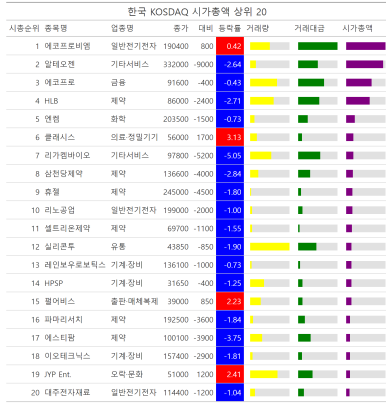Click the 종가 column header
Screen dimensions: 386x404
click(181, 28)
